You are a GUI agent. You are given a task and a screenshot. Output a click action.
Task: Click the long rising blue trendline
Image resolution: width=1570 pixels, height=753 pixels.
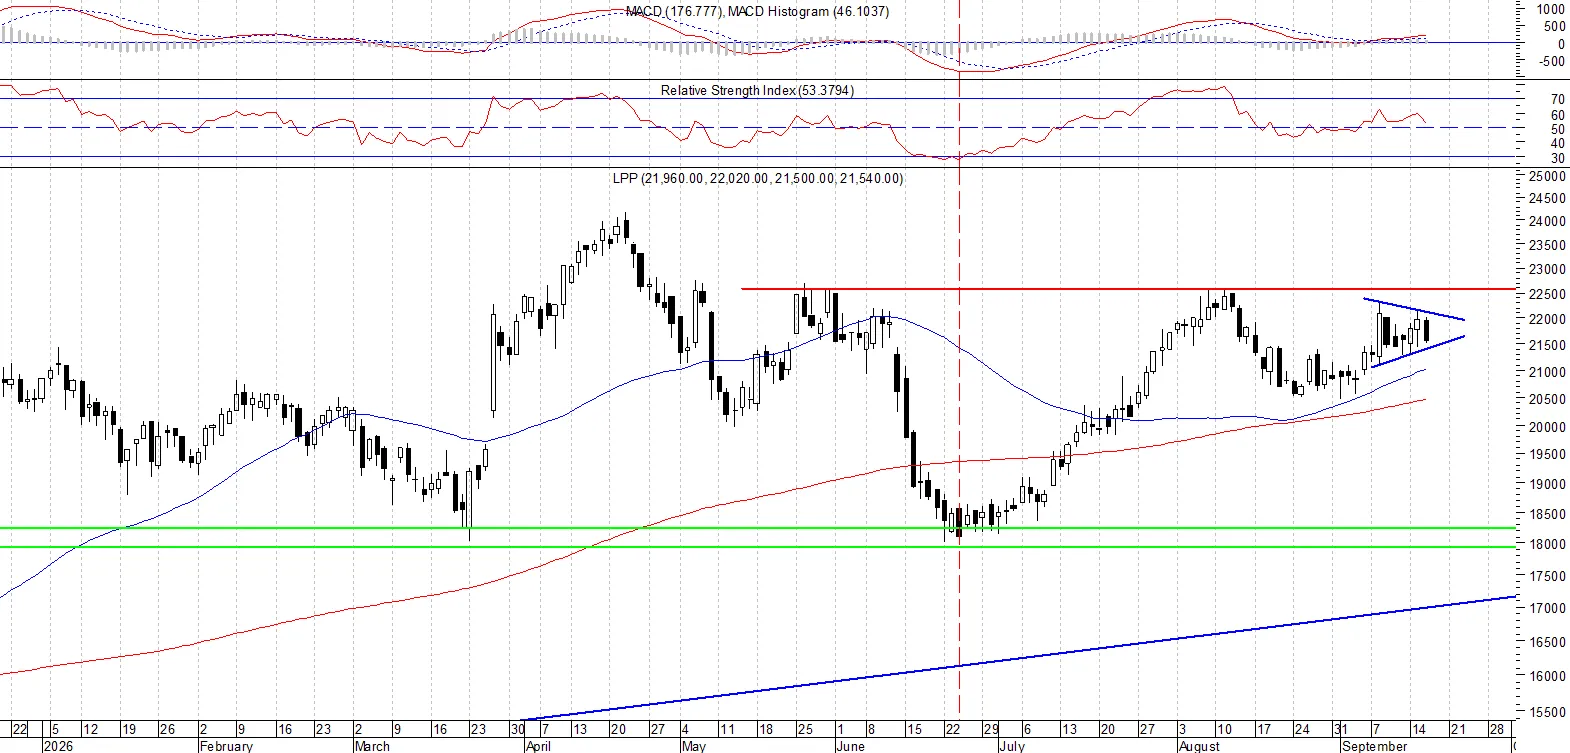(1020, 659)
